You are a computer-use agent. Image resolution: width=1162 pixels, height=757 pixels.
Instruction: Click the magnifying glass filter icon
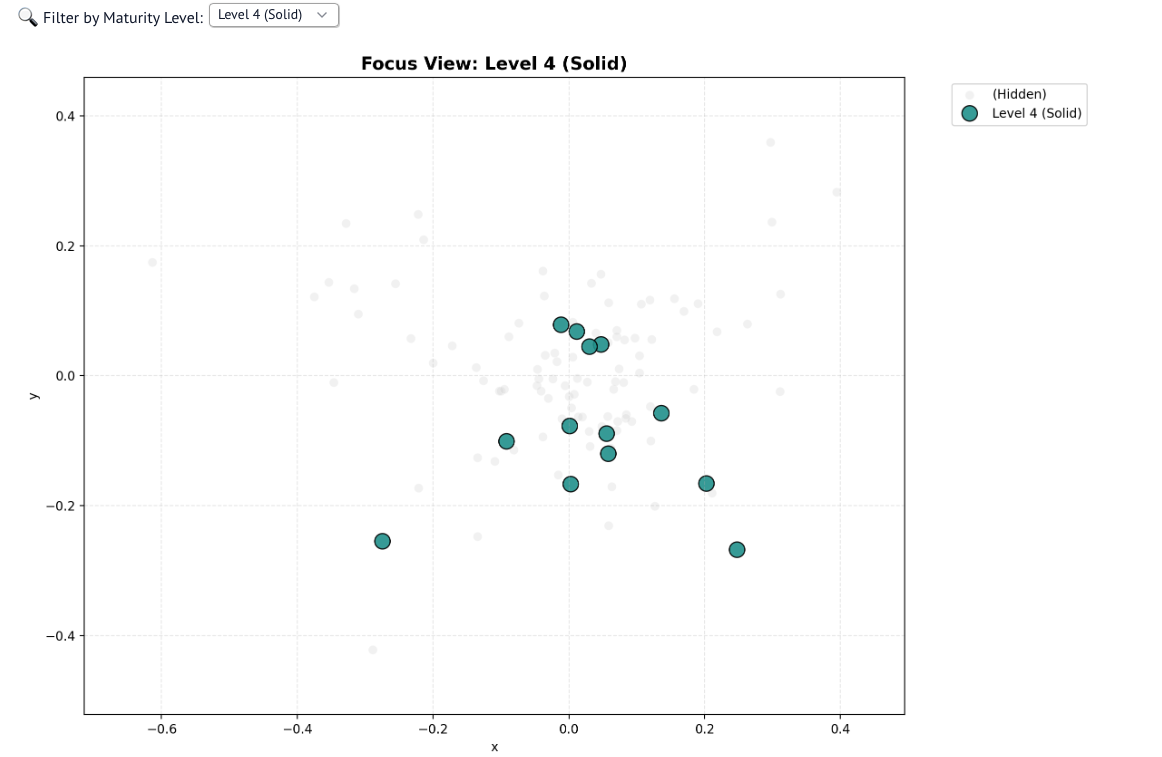click(x=28, y=17)
